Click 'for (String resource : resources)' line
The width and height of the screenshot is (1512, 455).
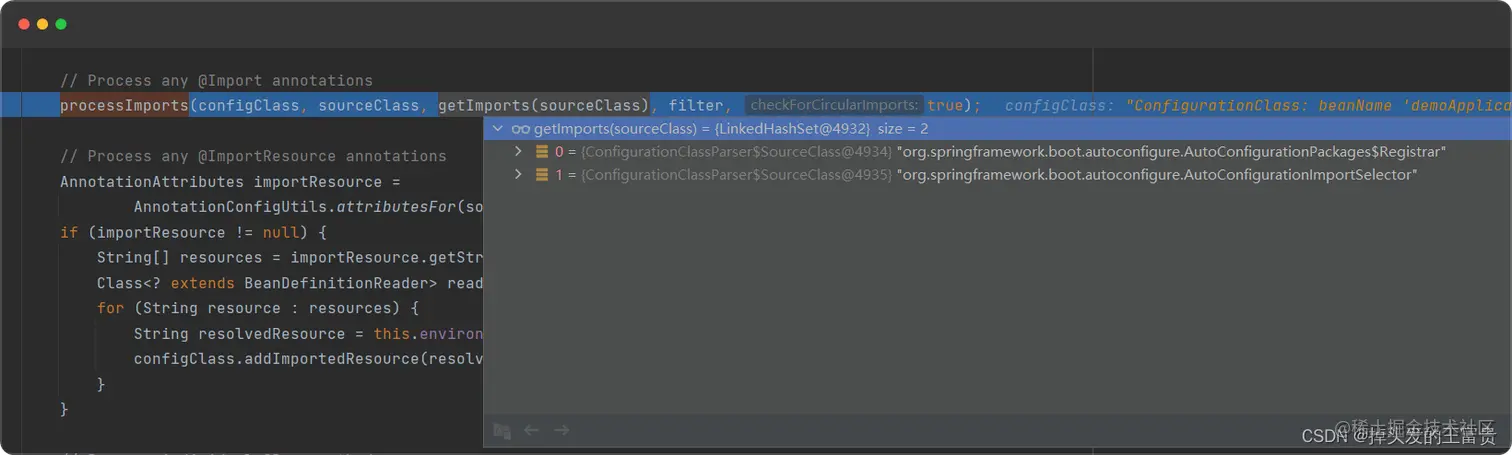click(x=258, y=308)
